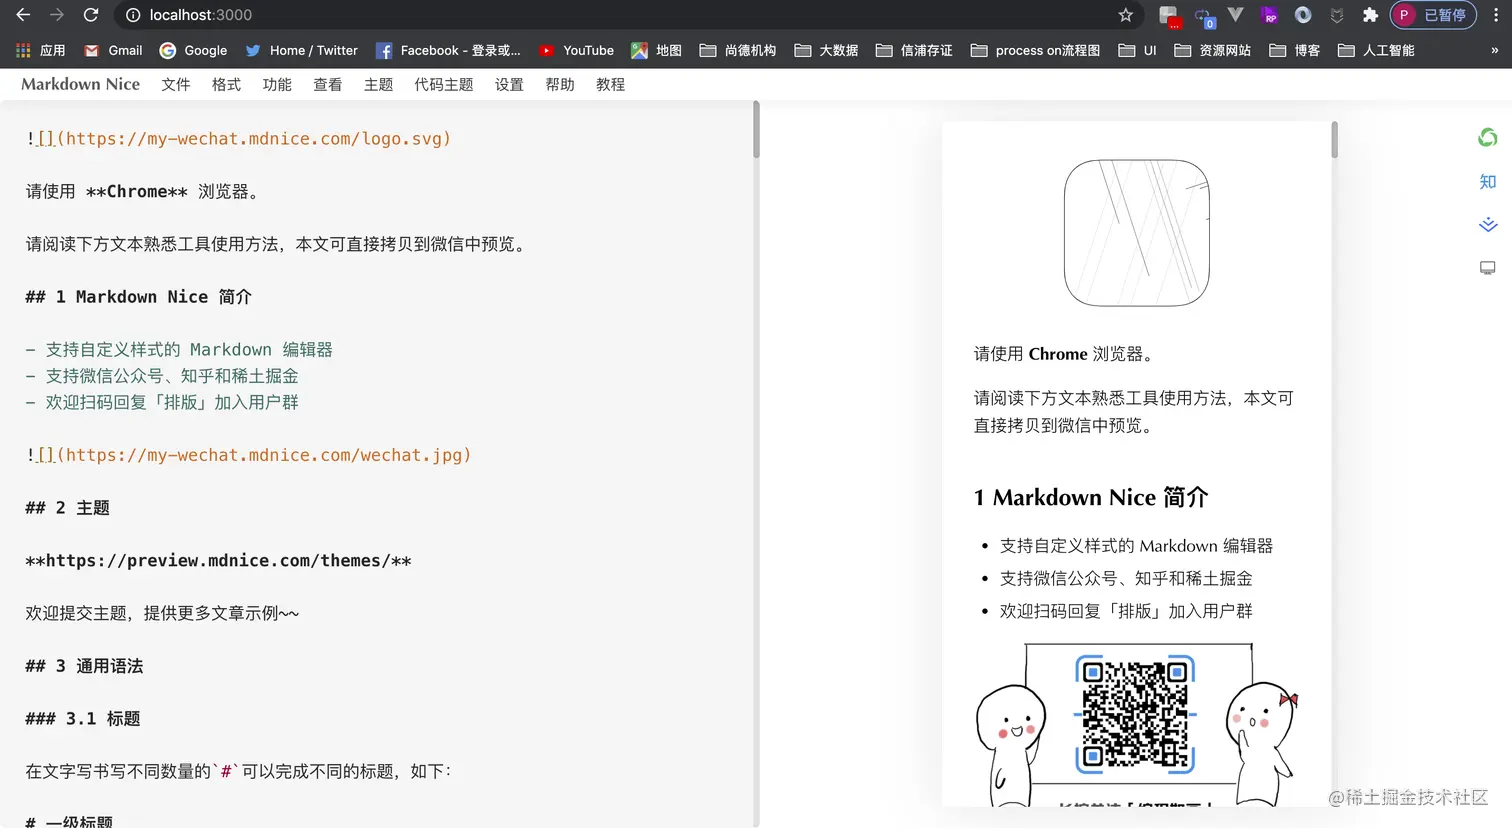Click the '## 2 主题' heading in editor
The height and width of the screenshot is (831, 1512).
(67, 508)
